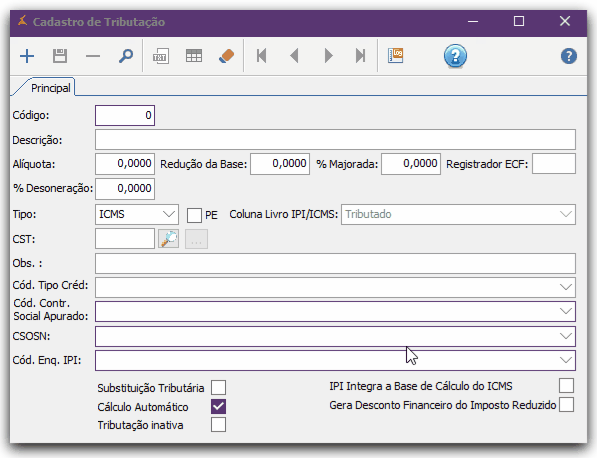Clear fields with the eraser icon

227,56
